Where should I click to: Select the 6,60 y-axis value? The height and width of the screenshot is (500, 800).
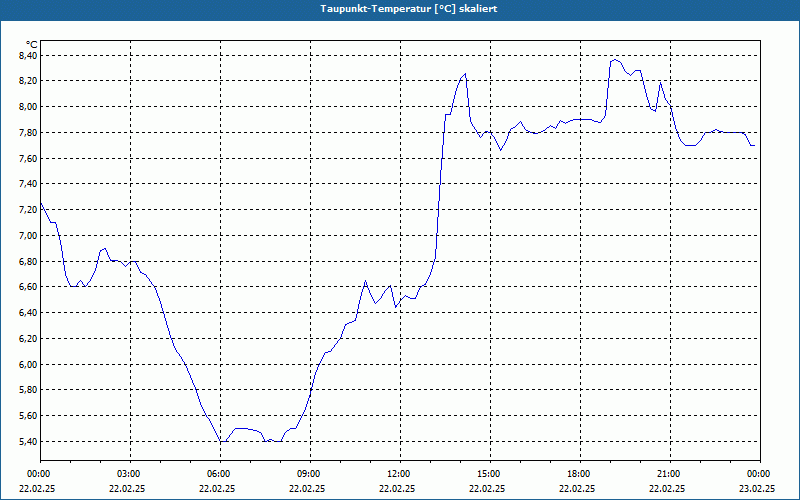pyautogui.click(x=28, y=287)
